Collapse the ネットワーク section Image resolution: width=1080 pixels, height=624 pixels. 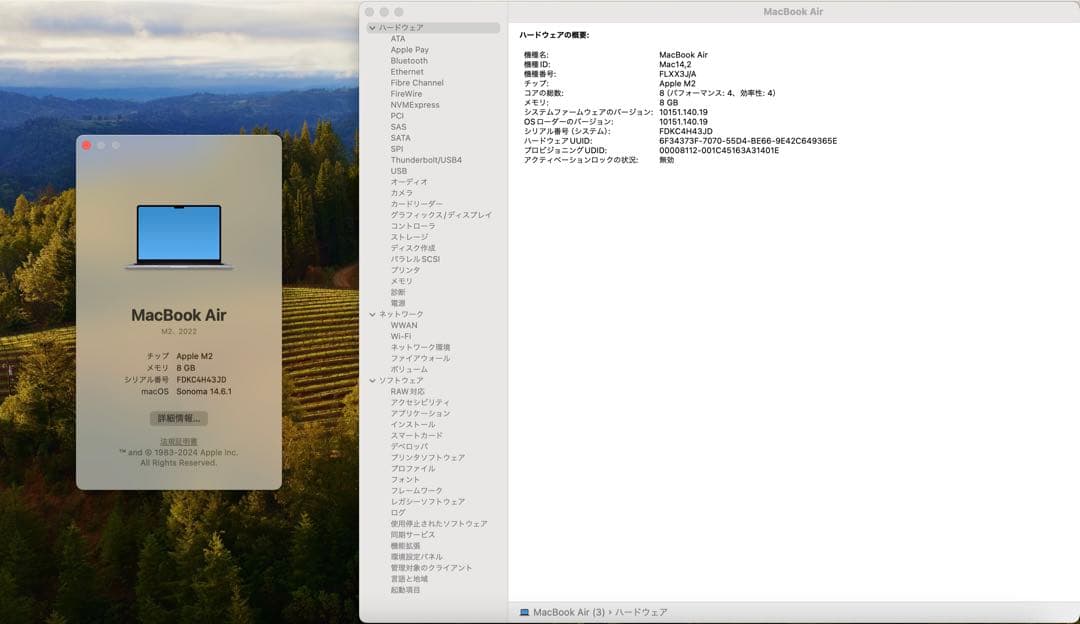tap(374, 313)
